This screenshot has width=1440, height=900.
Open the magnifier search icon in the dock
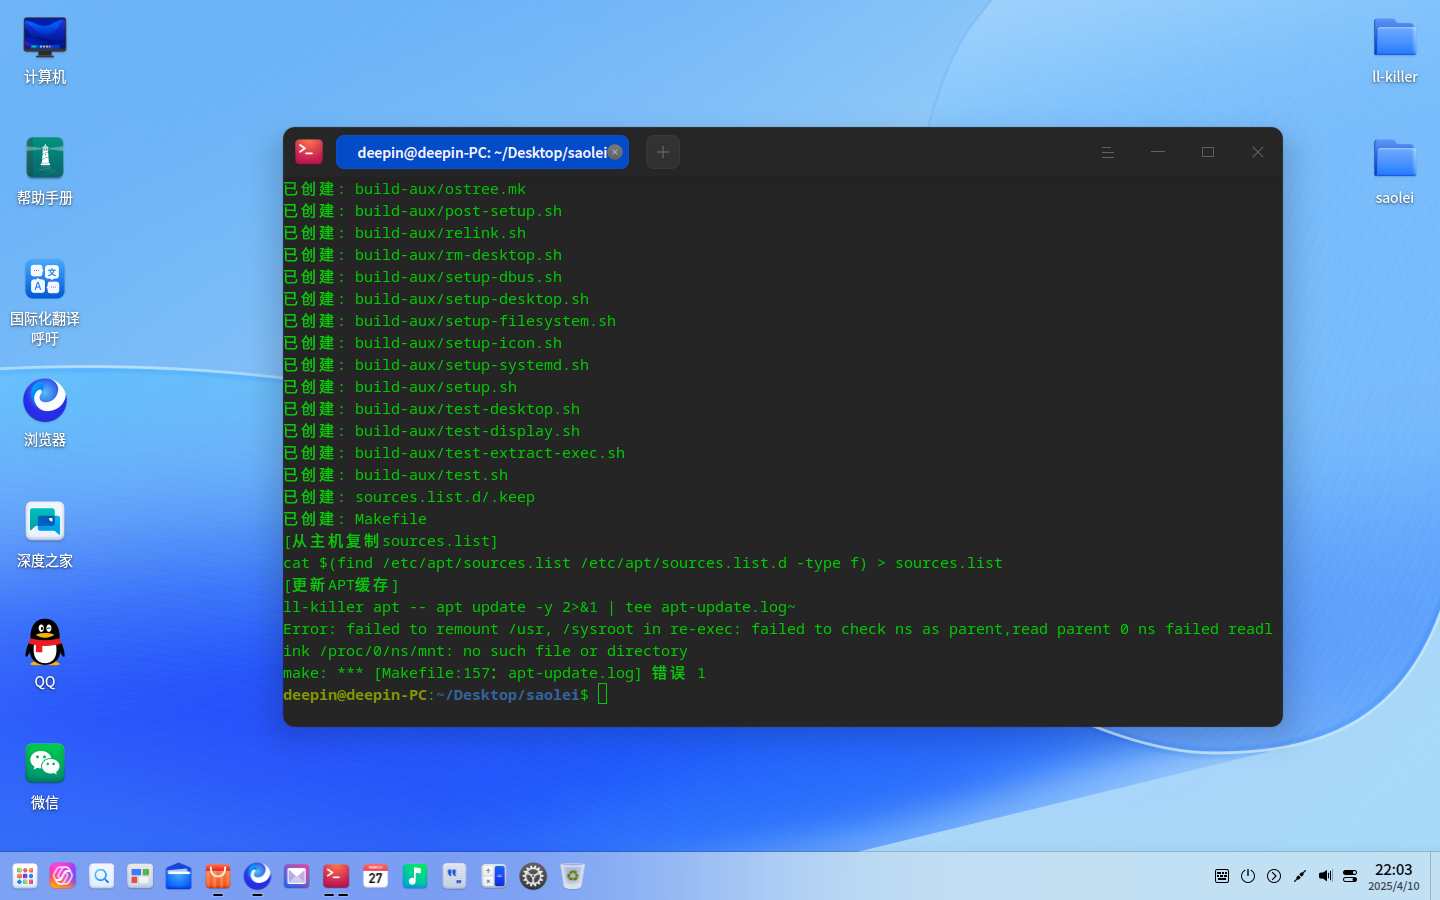tap(102, 876)
